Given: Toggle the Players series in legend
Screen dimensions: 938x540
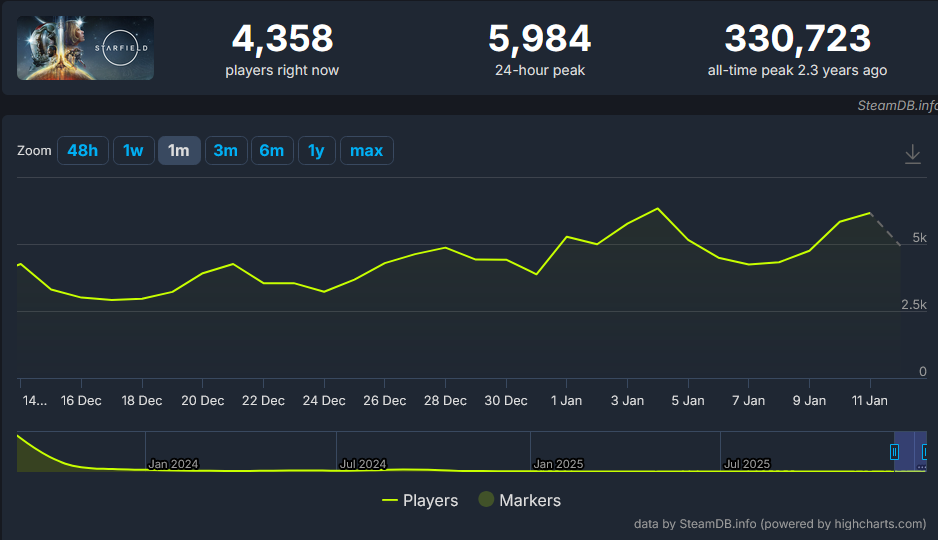Looking at the screenshot, I should [420, 500].
